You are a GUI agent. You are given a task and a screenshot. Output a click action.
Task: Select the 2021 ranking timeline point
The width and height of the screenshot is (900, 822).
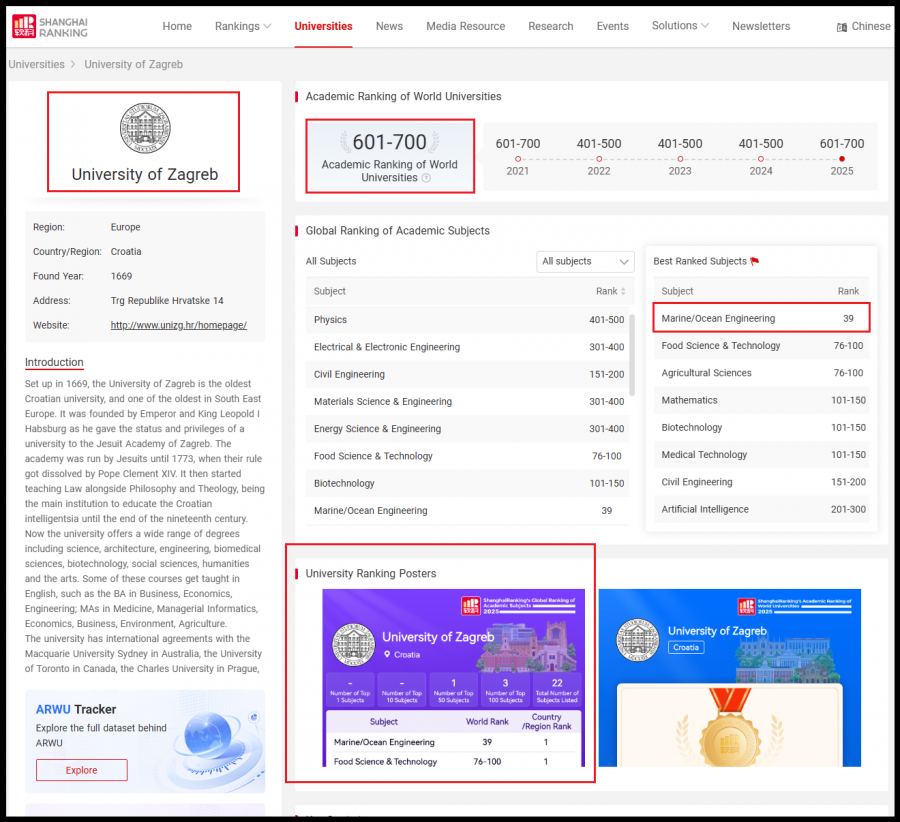[x=518, y=159]
